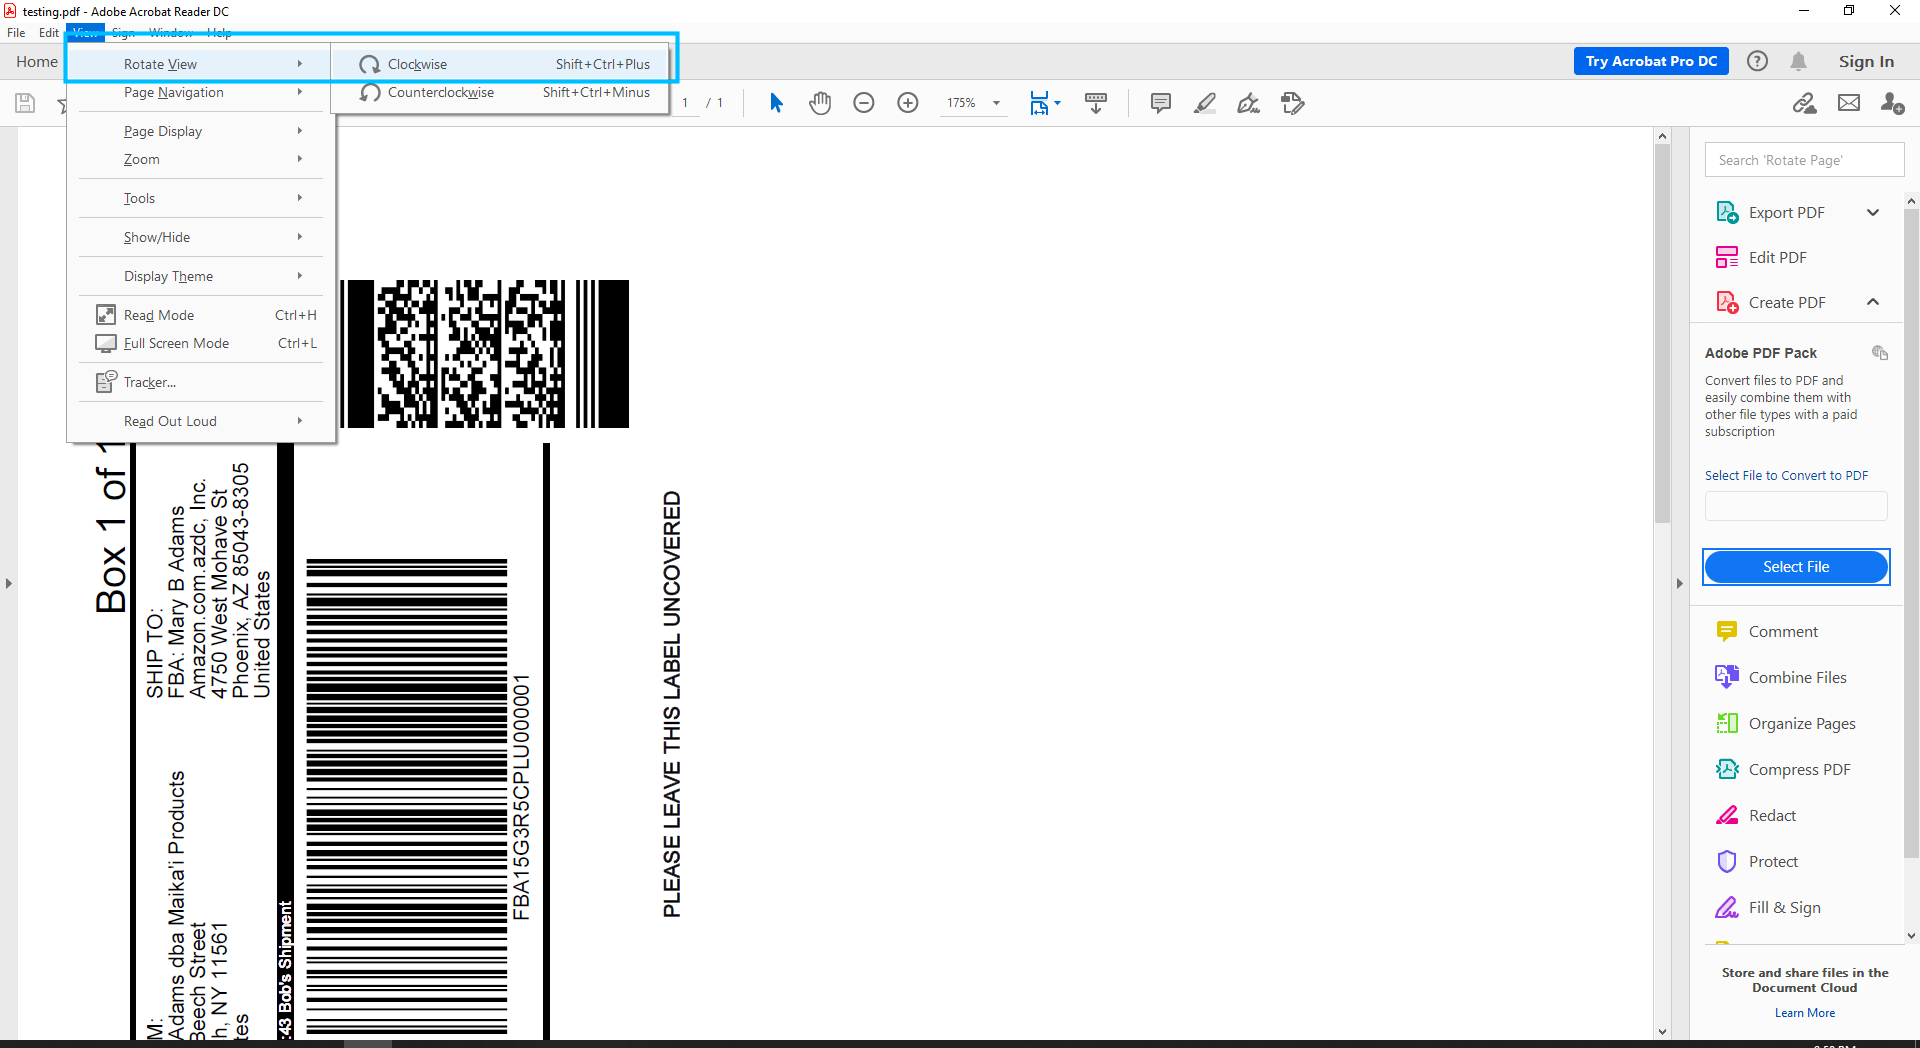Expand the left navigation pane arrow
Viewport: 1920px width, 1048px height.
(8, 583)
